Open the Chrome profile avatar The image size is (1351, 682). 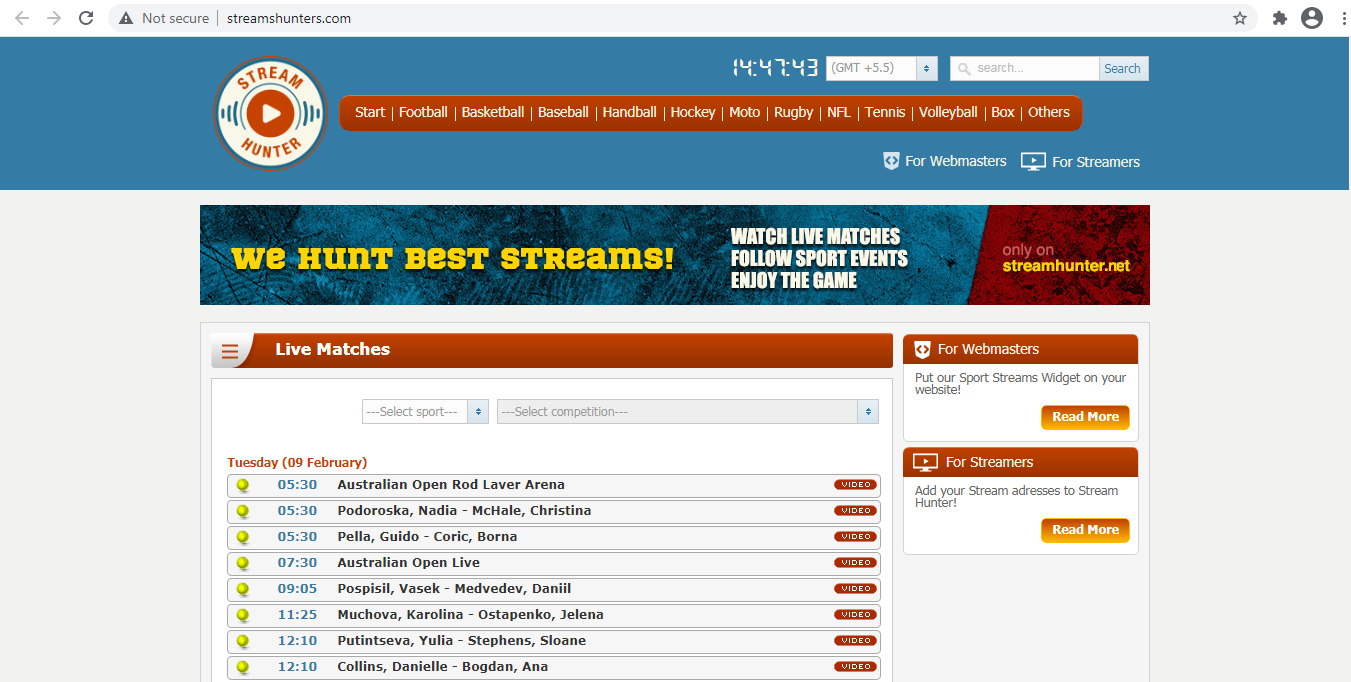1312,18
